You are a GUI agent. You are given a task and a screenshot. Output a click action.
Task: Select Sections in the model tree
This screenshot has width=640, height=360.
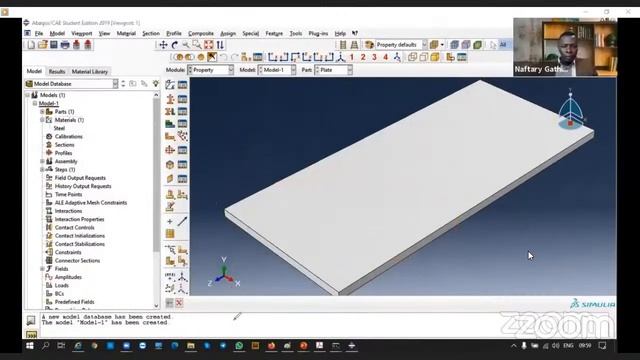64,145
